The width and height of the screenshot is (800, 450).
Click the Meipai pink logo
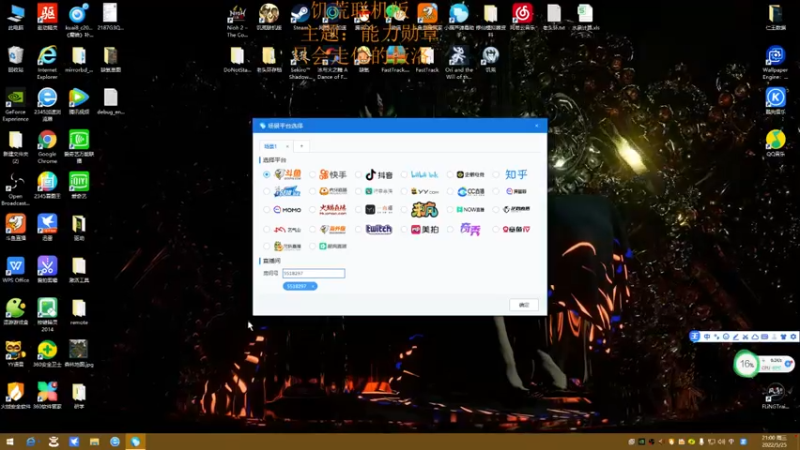pyautogui.click(x=425, y=230)
